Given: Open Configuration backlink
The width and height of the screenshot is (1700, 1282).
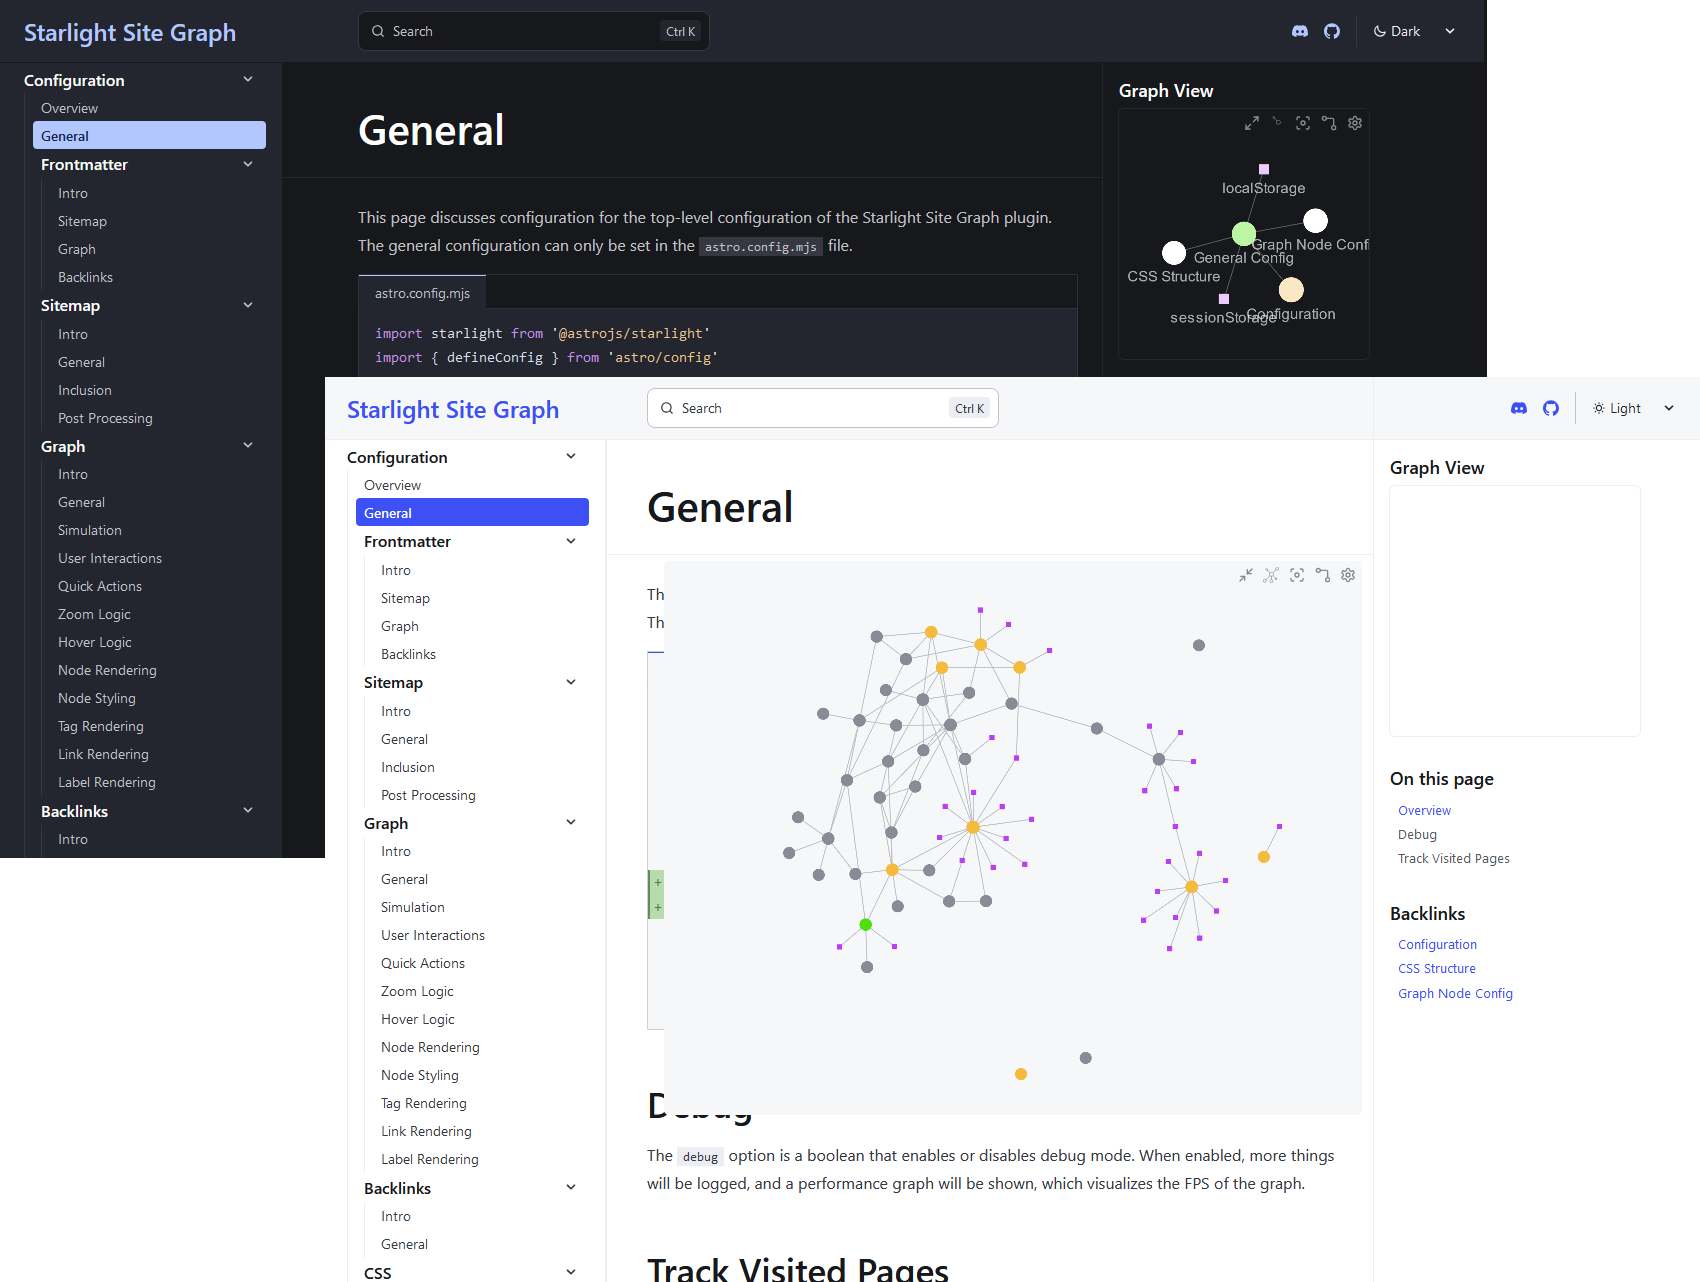Looking at the screenshot, I should click(x=1437, y=945).
